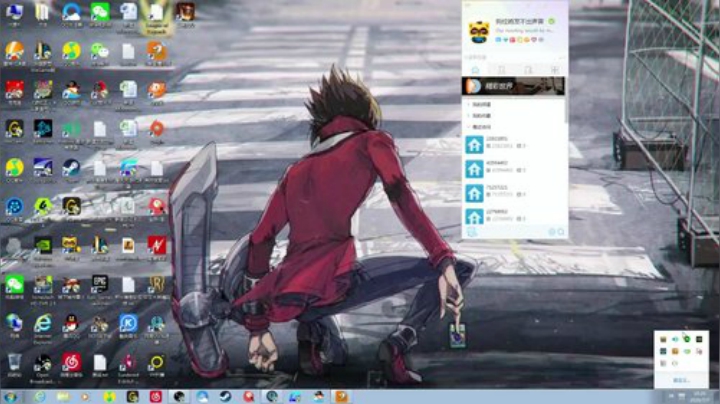Open the blue film-reel desktop icon
Screen dimensions: 720x404
14,209
